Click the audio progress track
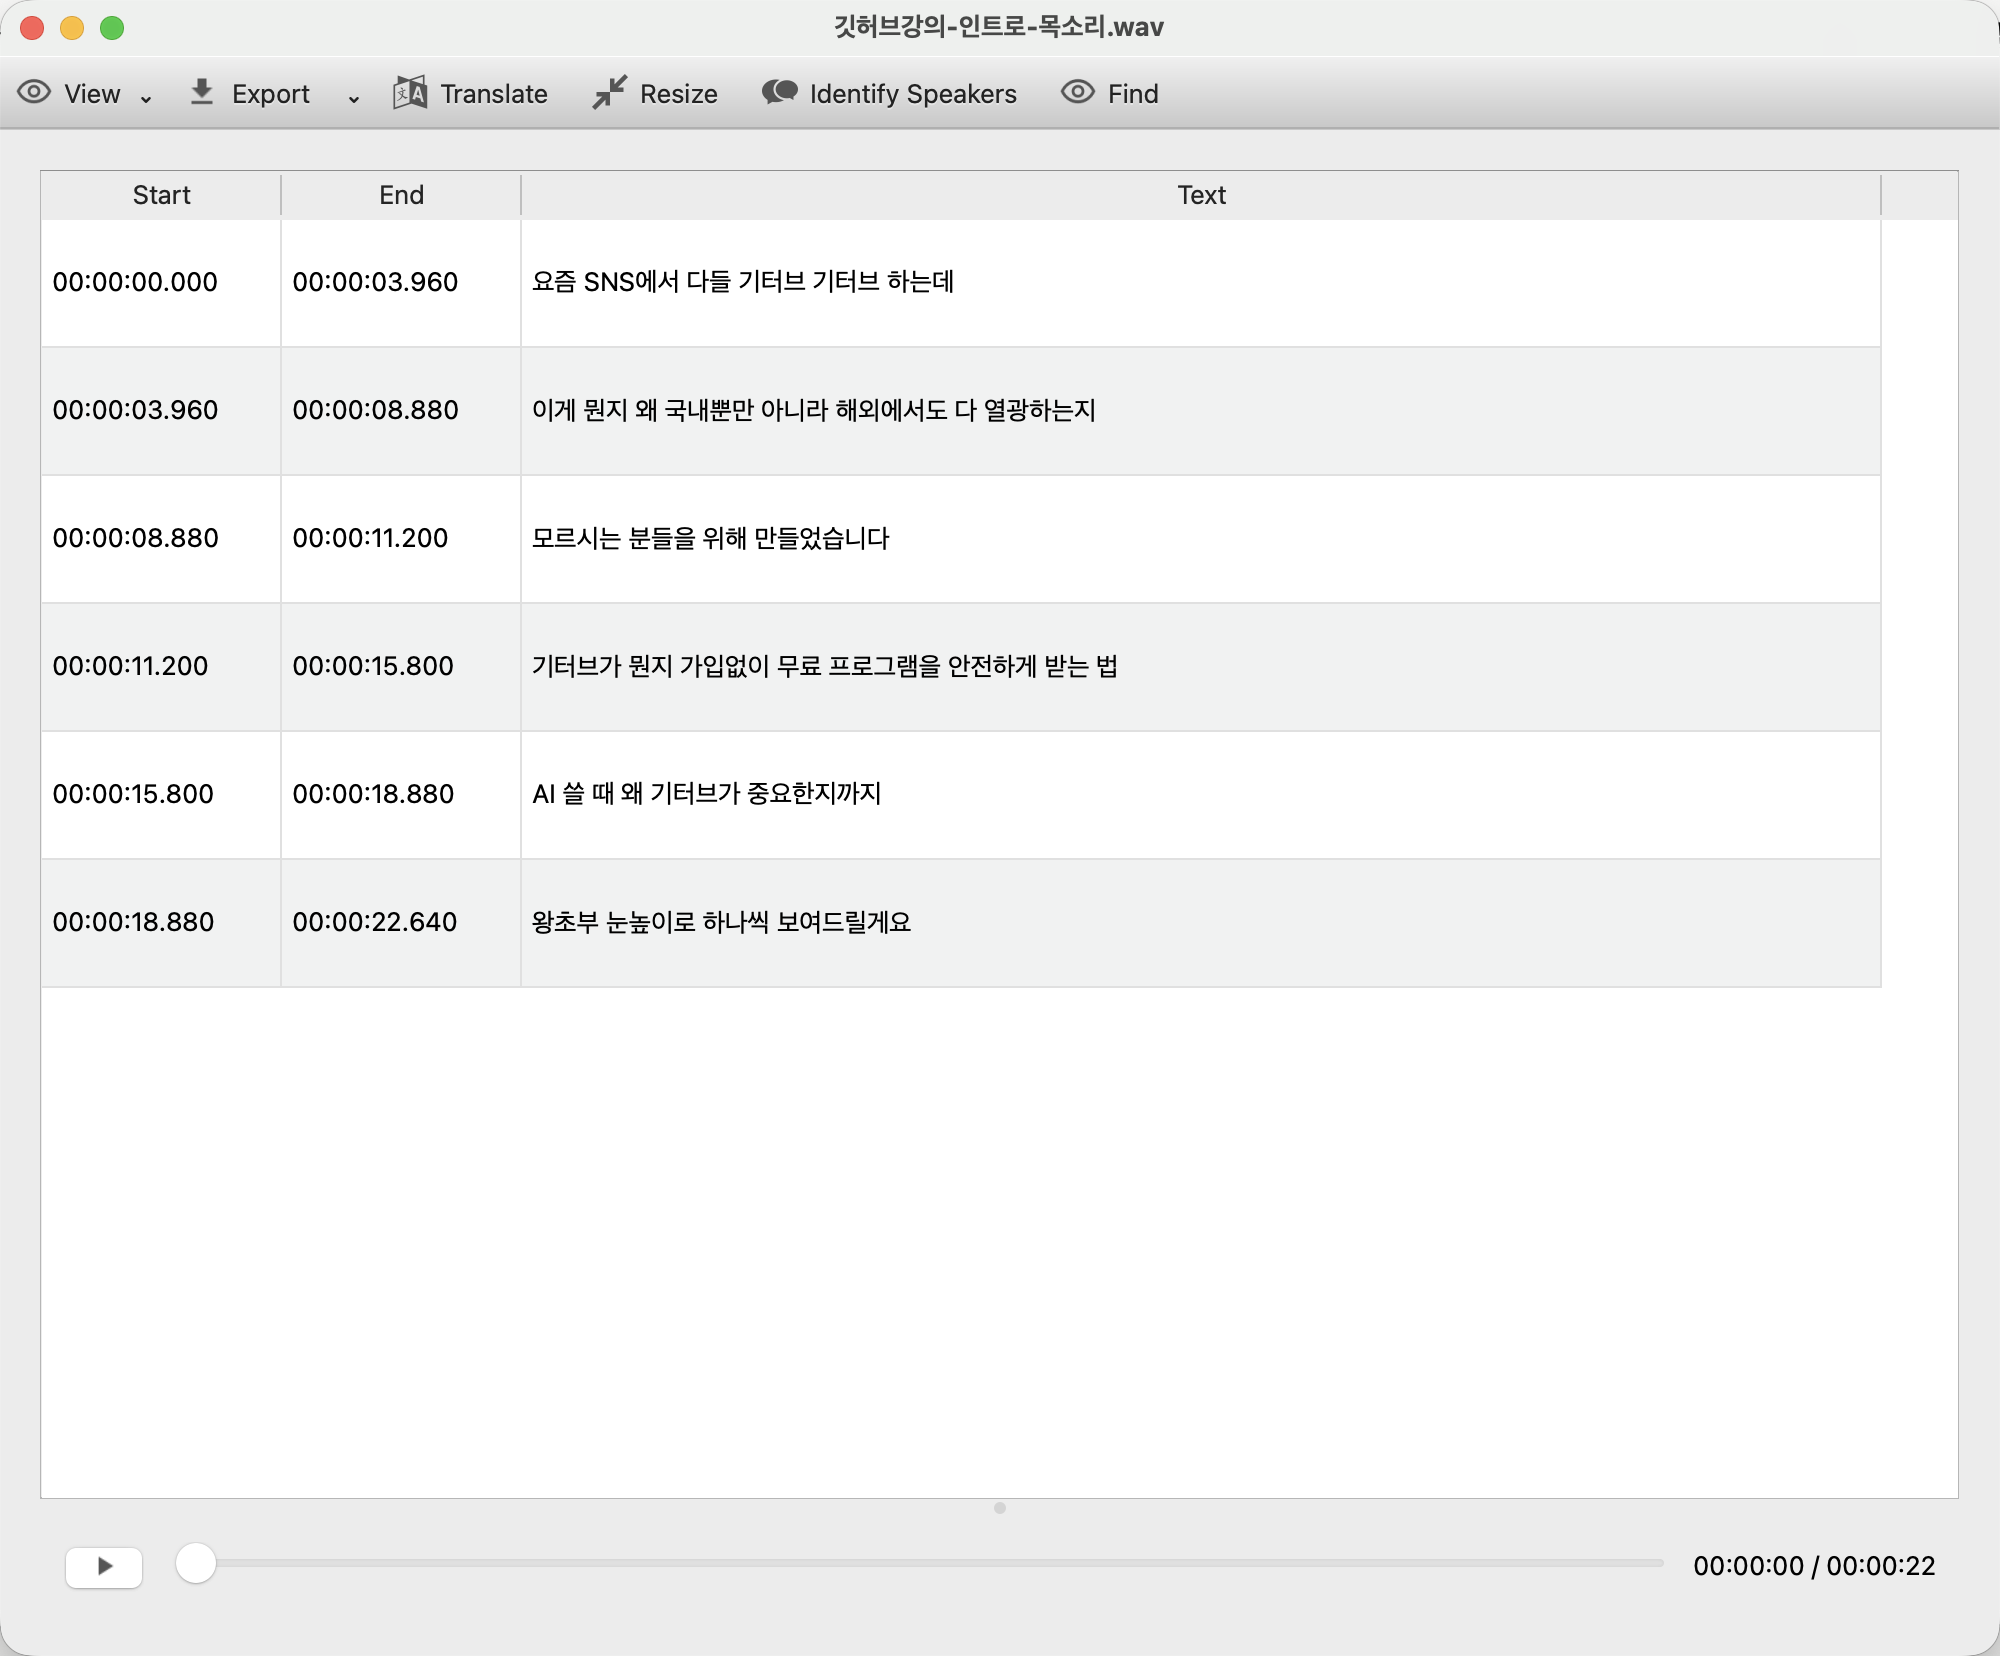The height and width of the screenshot is (1656, 2000). [x=920, y=1563]
